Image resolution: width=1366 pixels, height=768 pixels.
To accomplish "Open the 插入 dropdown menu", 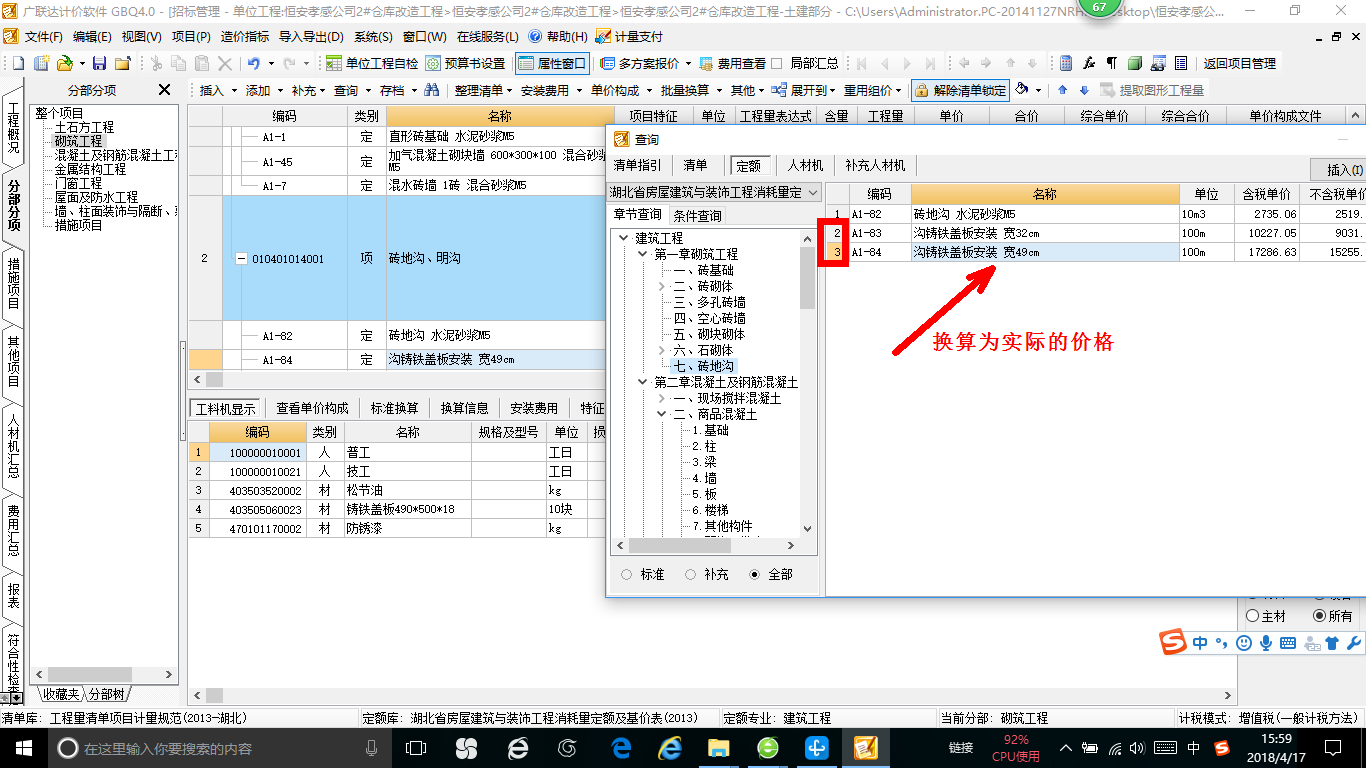I will tap(218, 90).
